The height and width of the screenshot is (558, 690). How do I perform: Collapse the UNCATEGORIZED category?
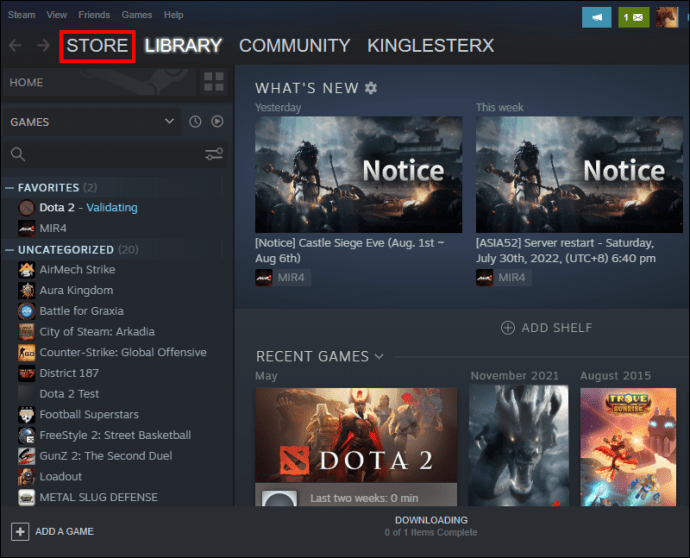pyautogui.click(x=9, y=250)
